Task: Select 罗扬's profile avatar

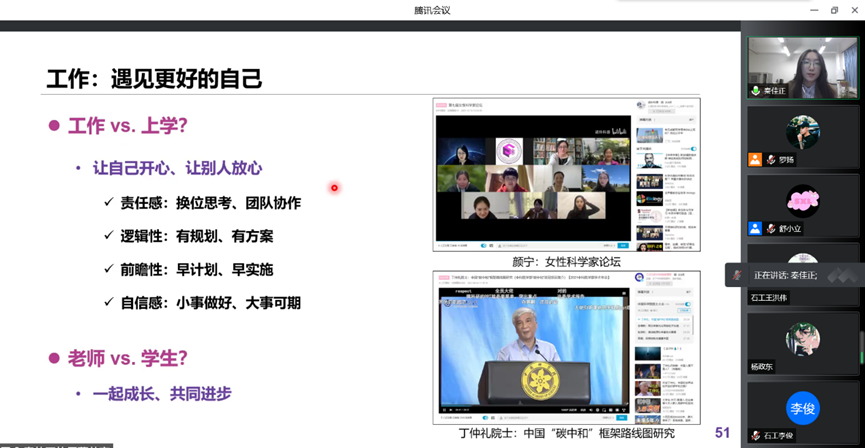Action: pos(802,131)
